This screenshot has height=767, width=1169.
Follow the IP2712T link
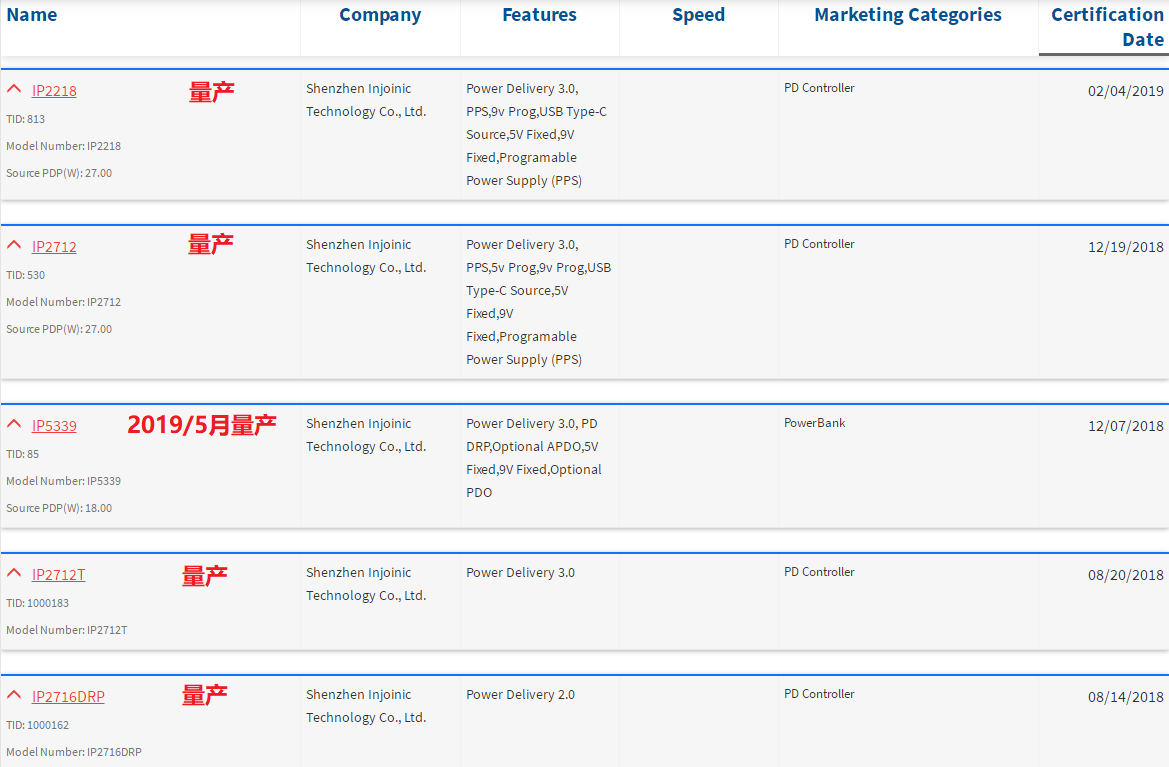click(58, 575)
